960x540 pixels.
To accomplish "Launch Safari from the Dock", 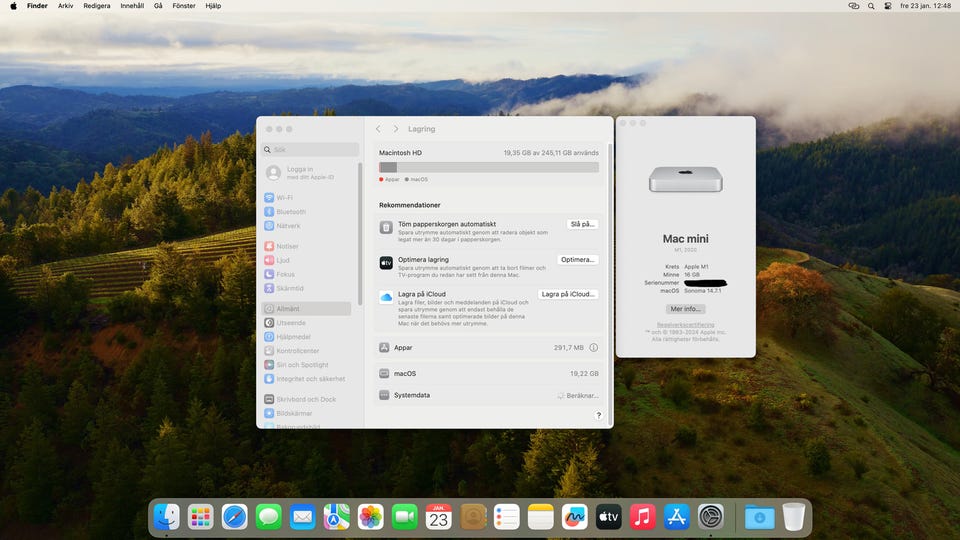I will (x=234, y=516).
